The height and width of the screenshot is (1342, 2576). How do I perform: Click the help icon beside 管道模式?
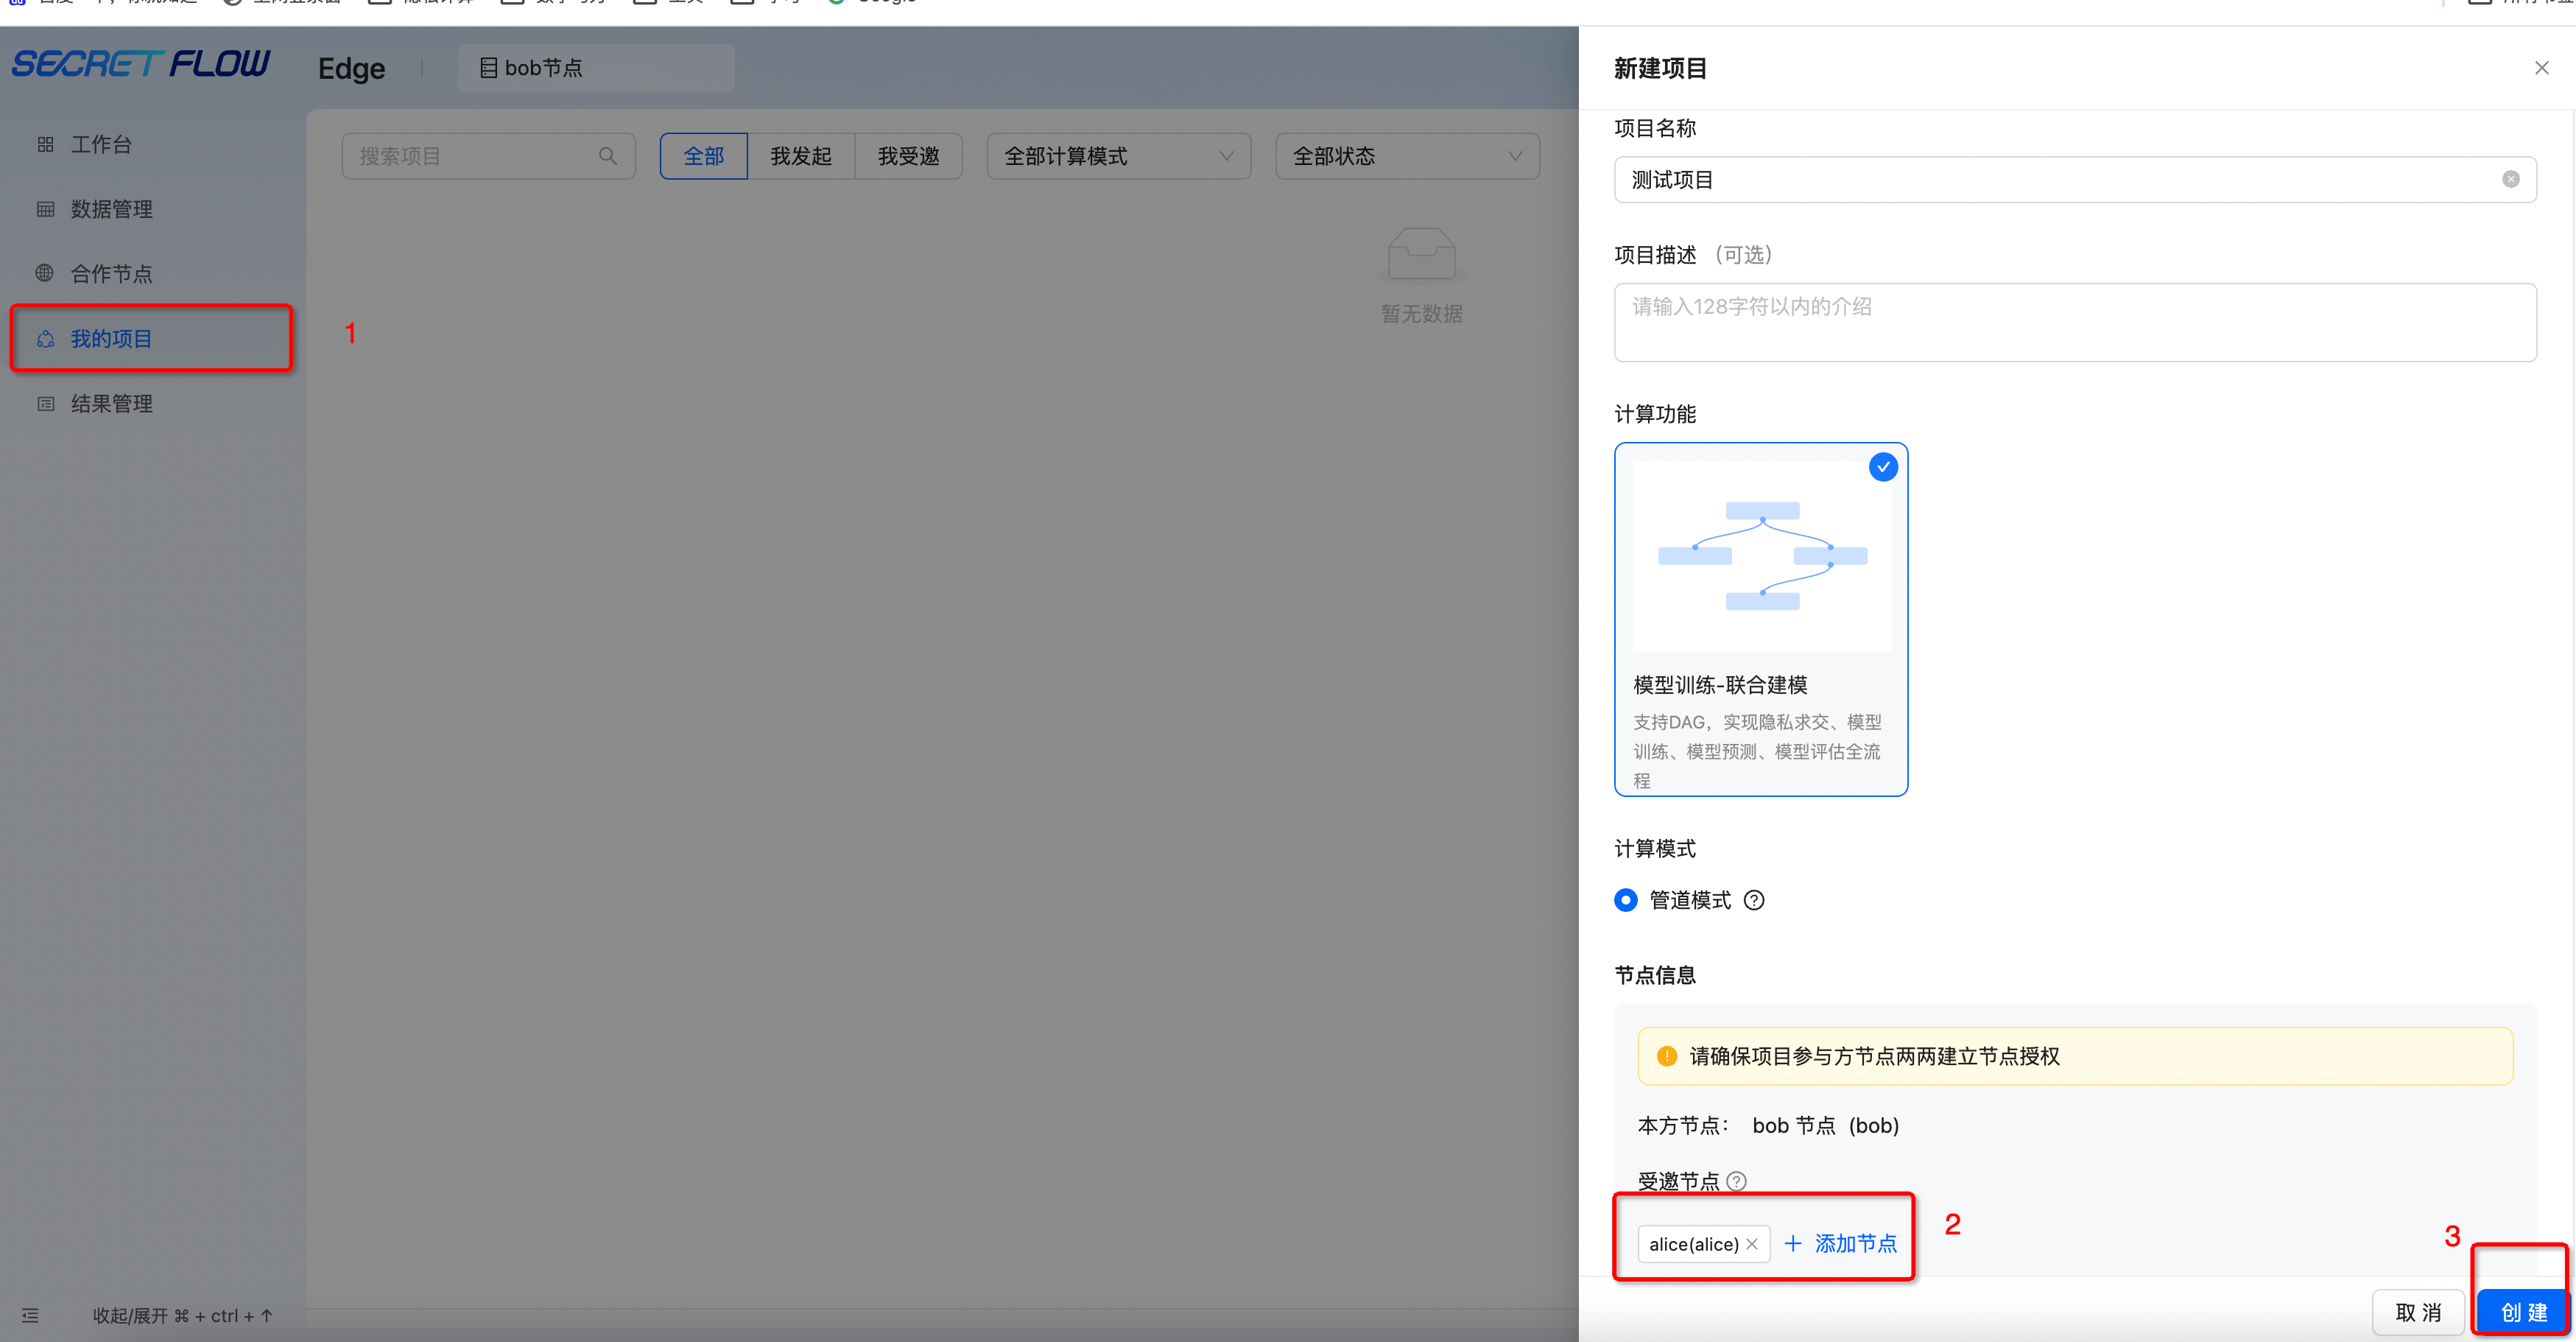[x=1754, y=900]
